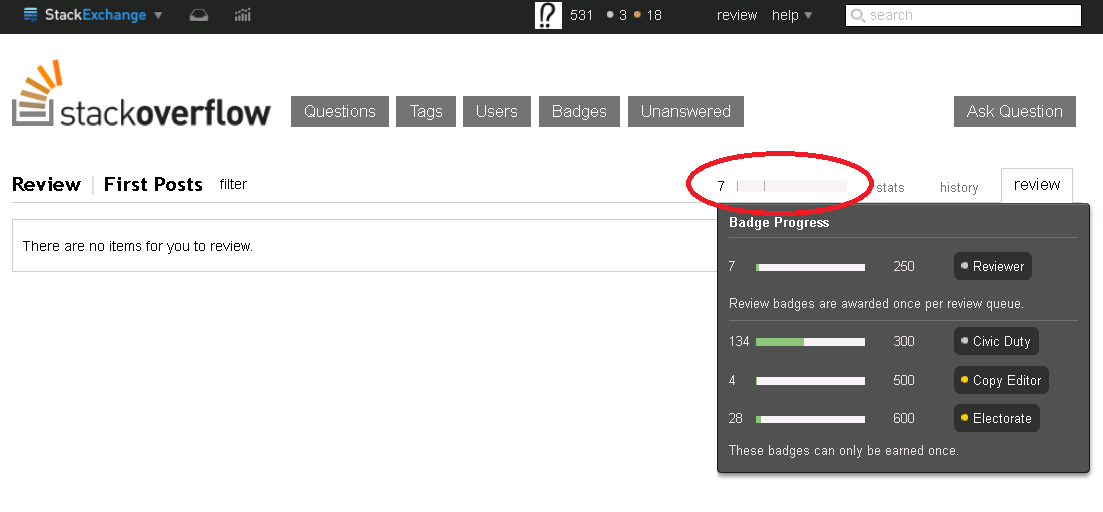The image size is (1103, 512).
Task: Click 'There are no items for you to review.'
Action: point(138,246)
